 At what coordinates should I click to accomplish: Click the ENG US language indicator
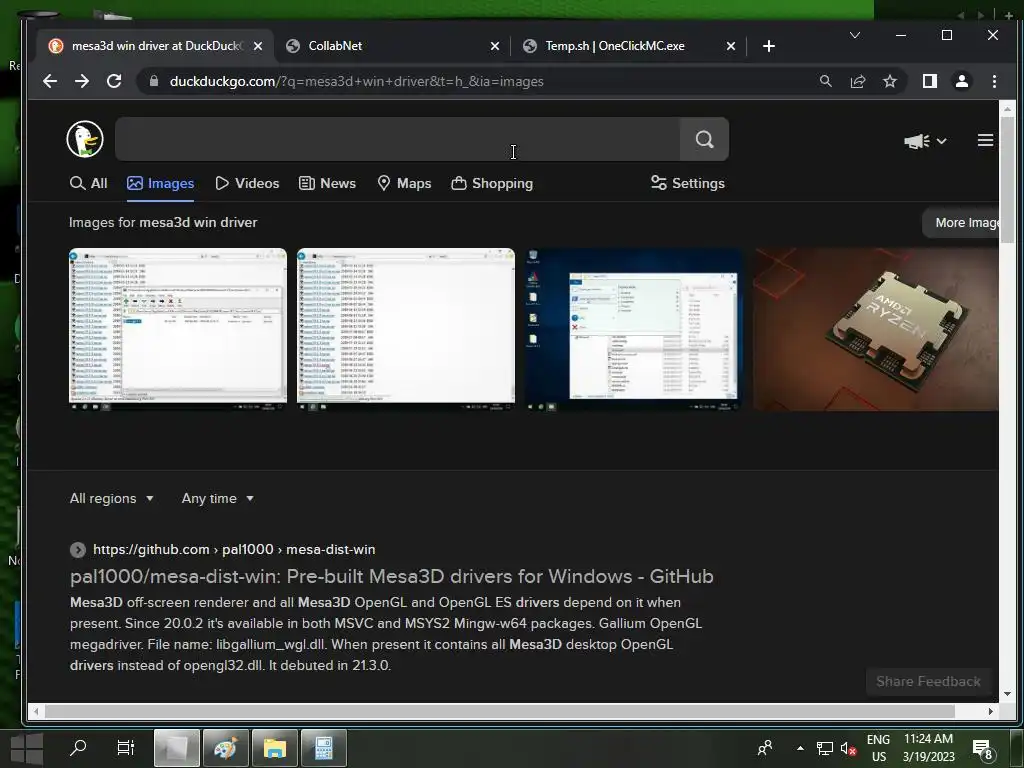pos(878,748)
